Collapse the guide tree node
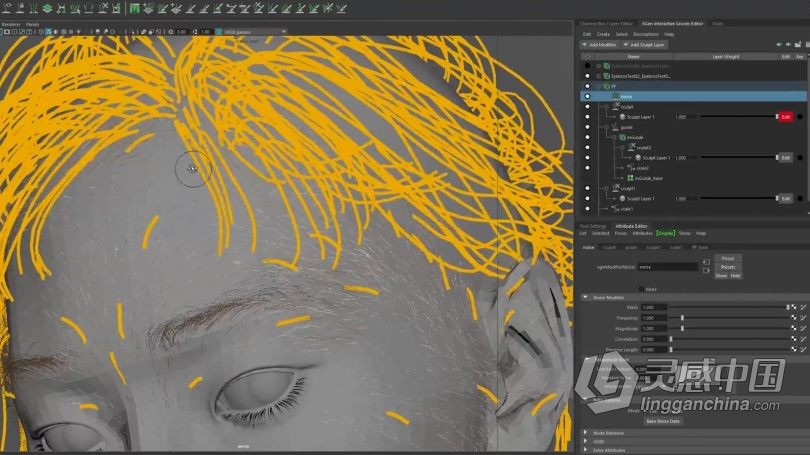Image resolution: width=810 pixels, height=455 pixels. [606, 127]
